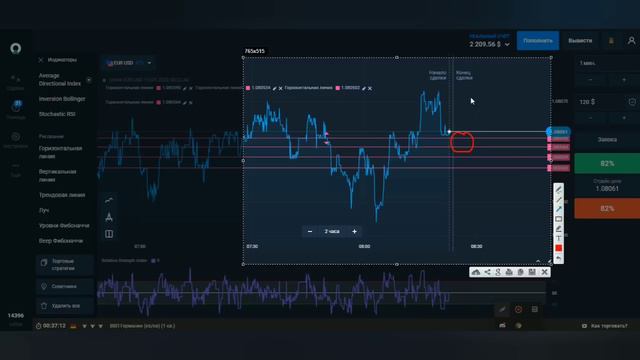Open the trading platform logo
Screen dimensions: 640x360
click(16, 49)
